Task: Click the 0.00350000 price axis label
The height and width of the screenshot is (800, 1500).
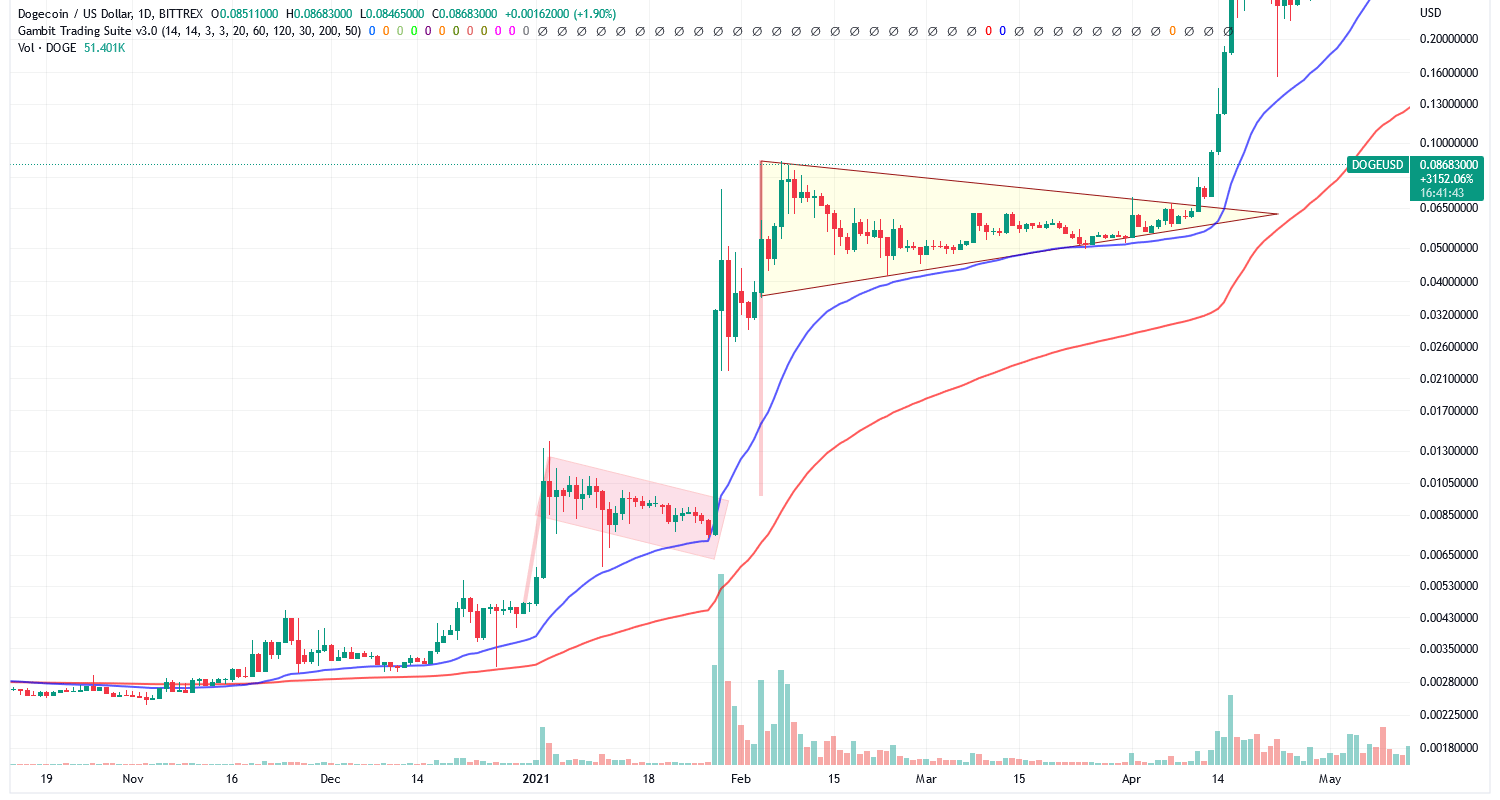Action: (1450, 649)
